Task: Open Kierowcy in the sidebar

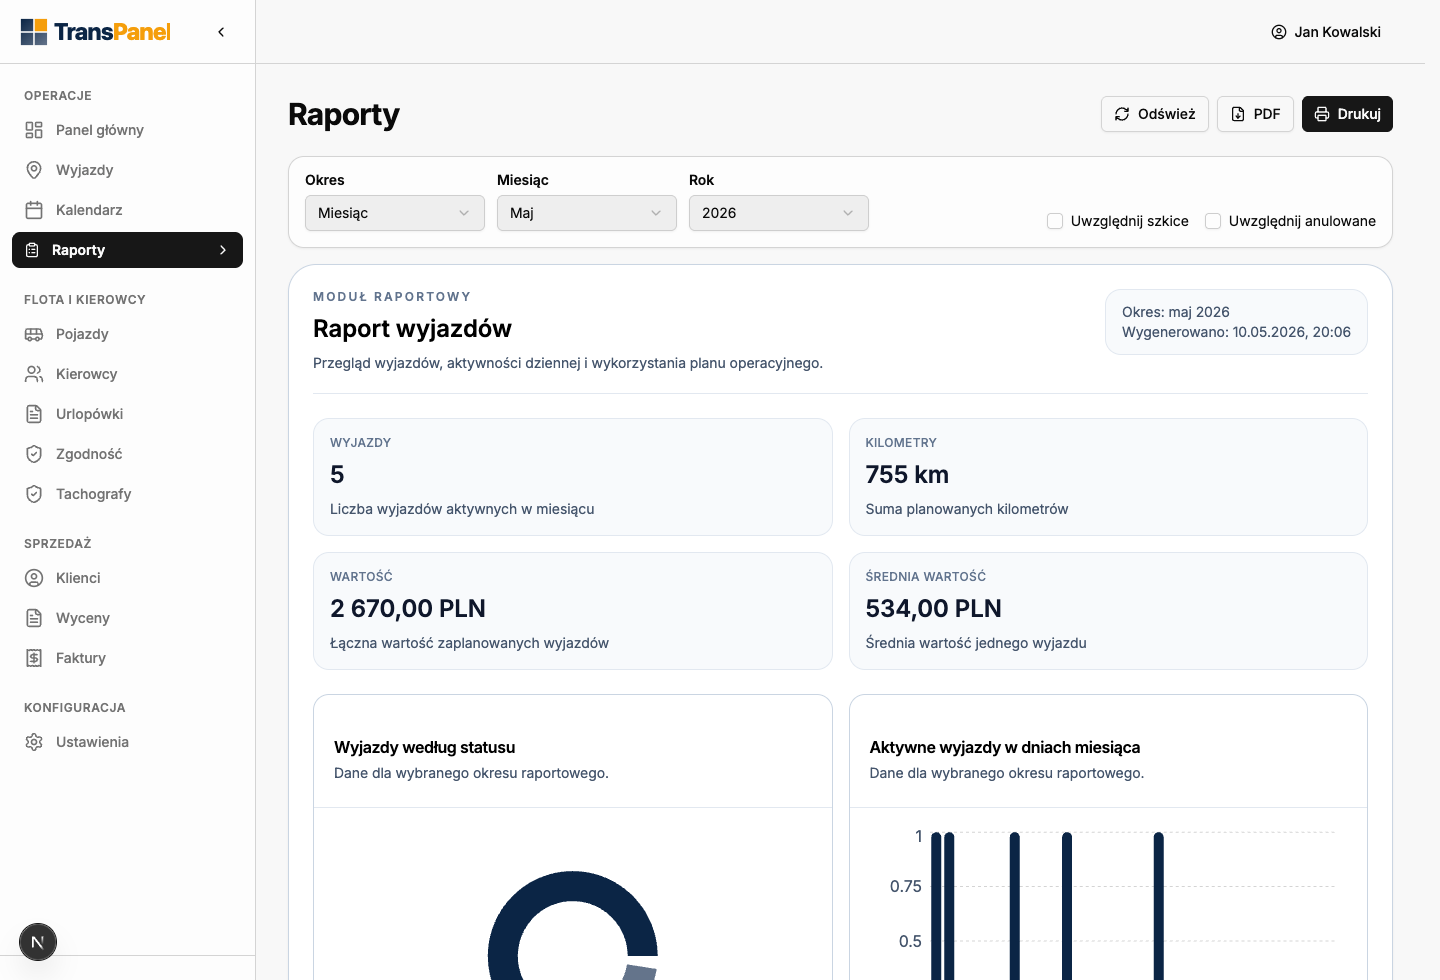Action: [x=127, y=374]
